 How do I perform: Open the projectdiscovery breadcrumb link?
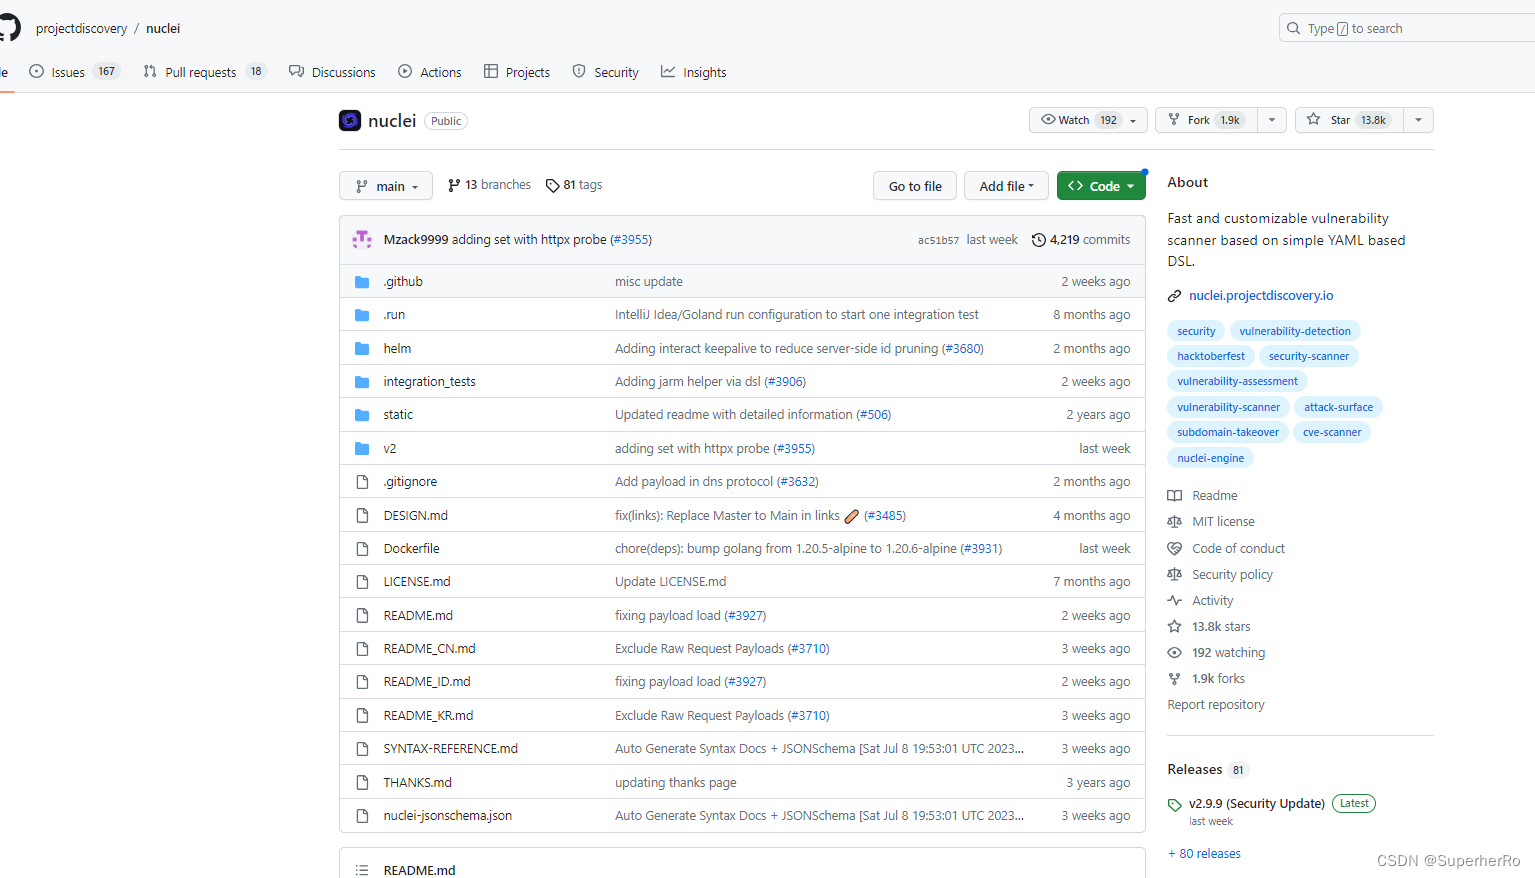81,28
